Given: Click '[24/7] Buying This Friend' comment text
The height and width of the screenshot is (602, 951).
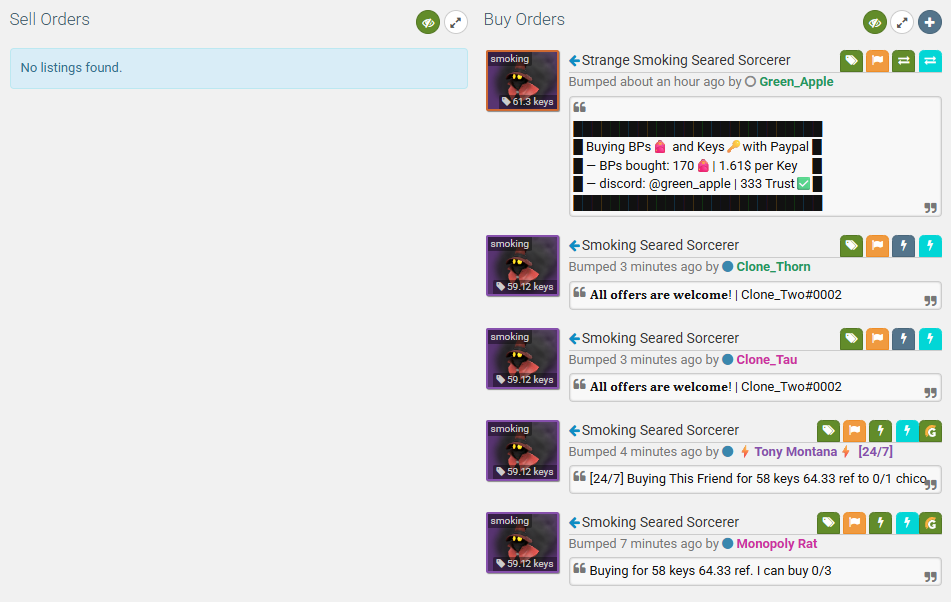Looking at the screenshot, I should click(758, 479).
